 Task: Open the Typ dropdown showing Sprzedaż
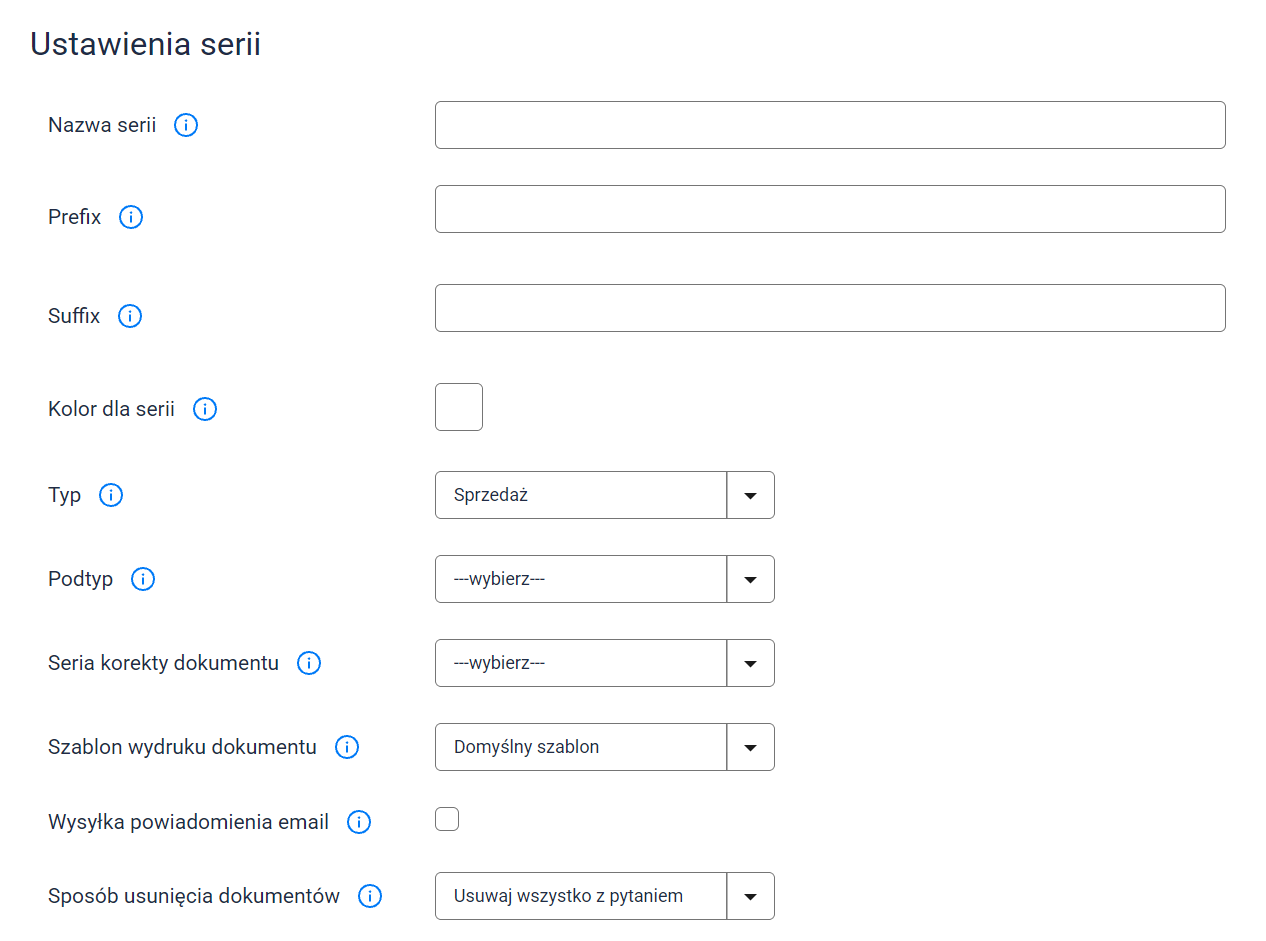(x=605, y=495)
